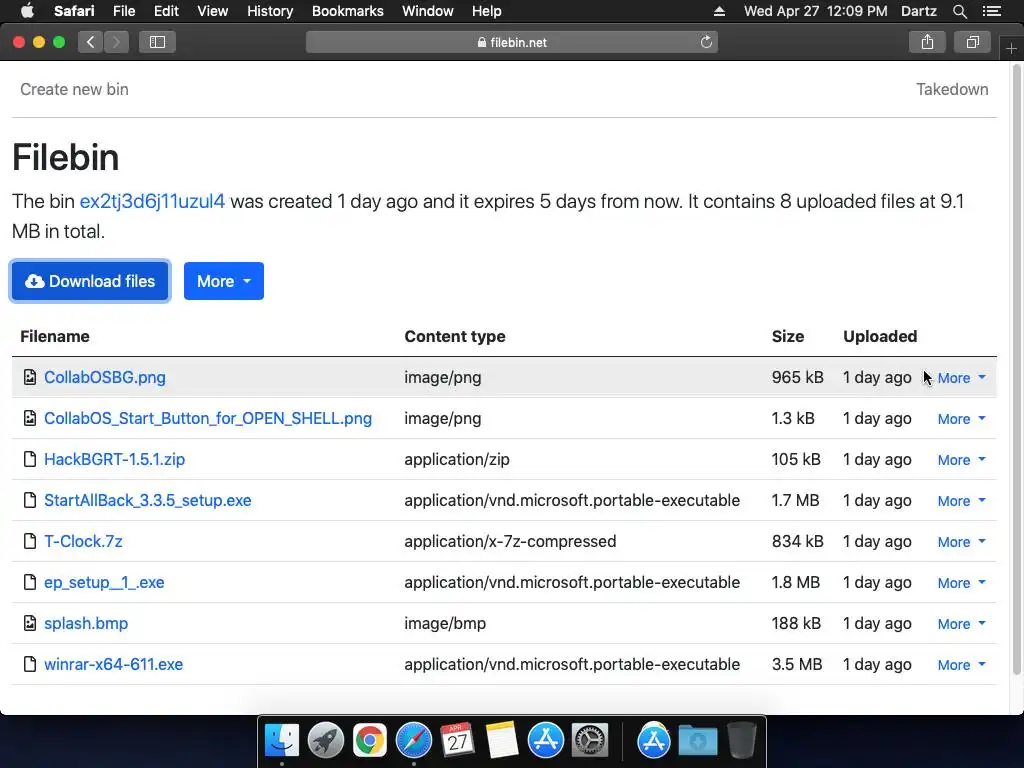Open the Spotlight search magnifier icon
The width and height of the screenshot is (1024, 768).
(x=960, y=11)
